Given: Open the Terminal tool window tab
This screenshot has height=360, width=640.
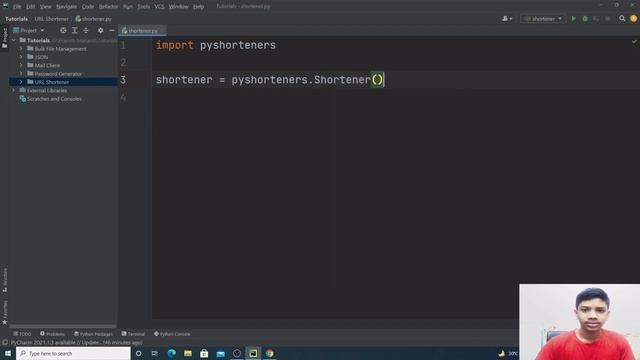Looking at the screenshot, I should point(133,334).
